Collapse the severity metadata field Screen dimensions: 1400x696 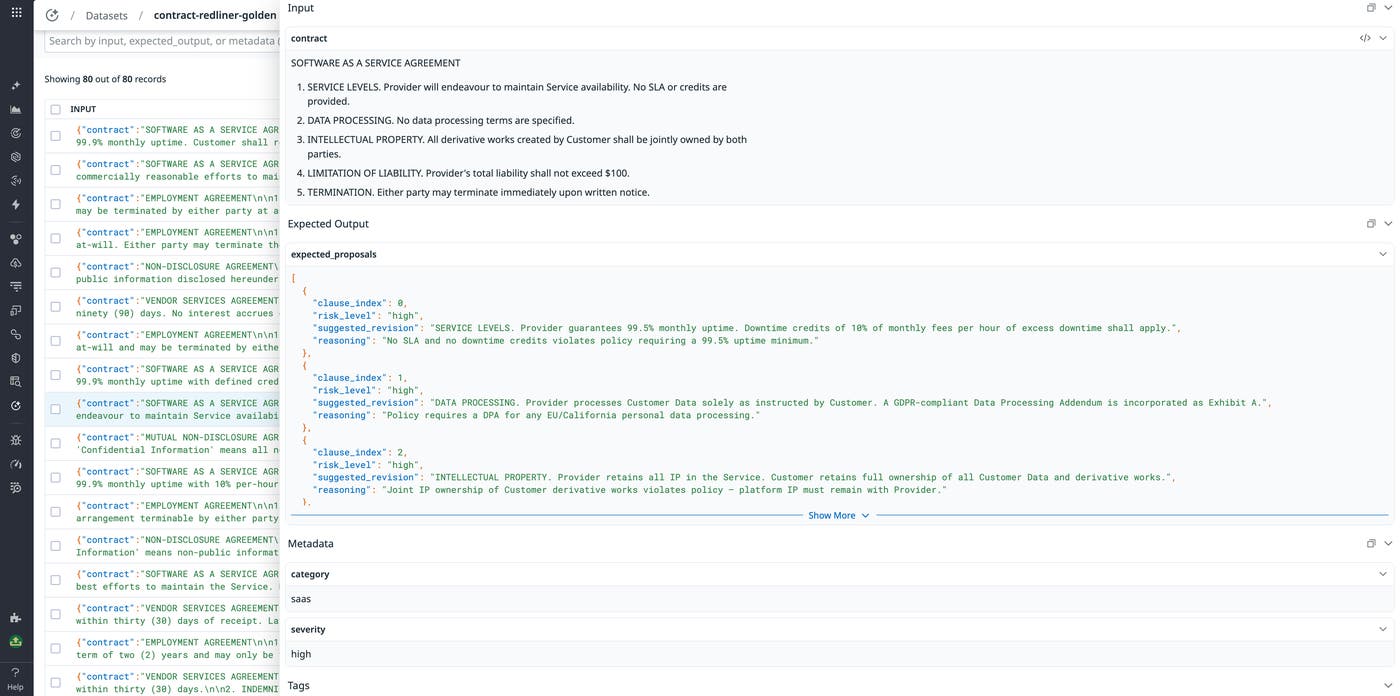click(x=1383, y=629)
